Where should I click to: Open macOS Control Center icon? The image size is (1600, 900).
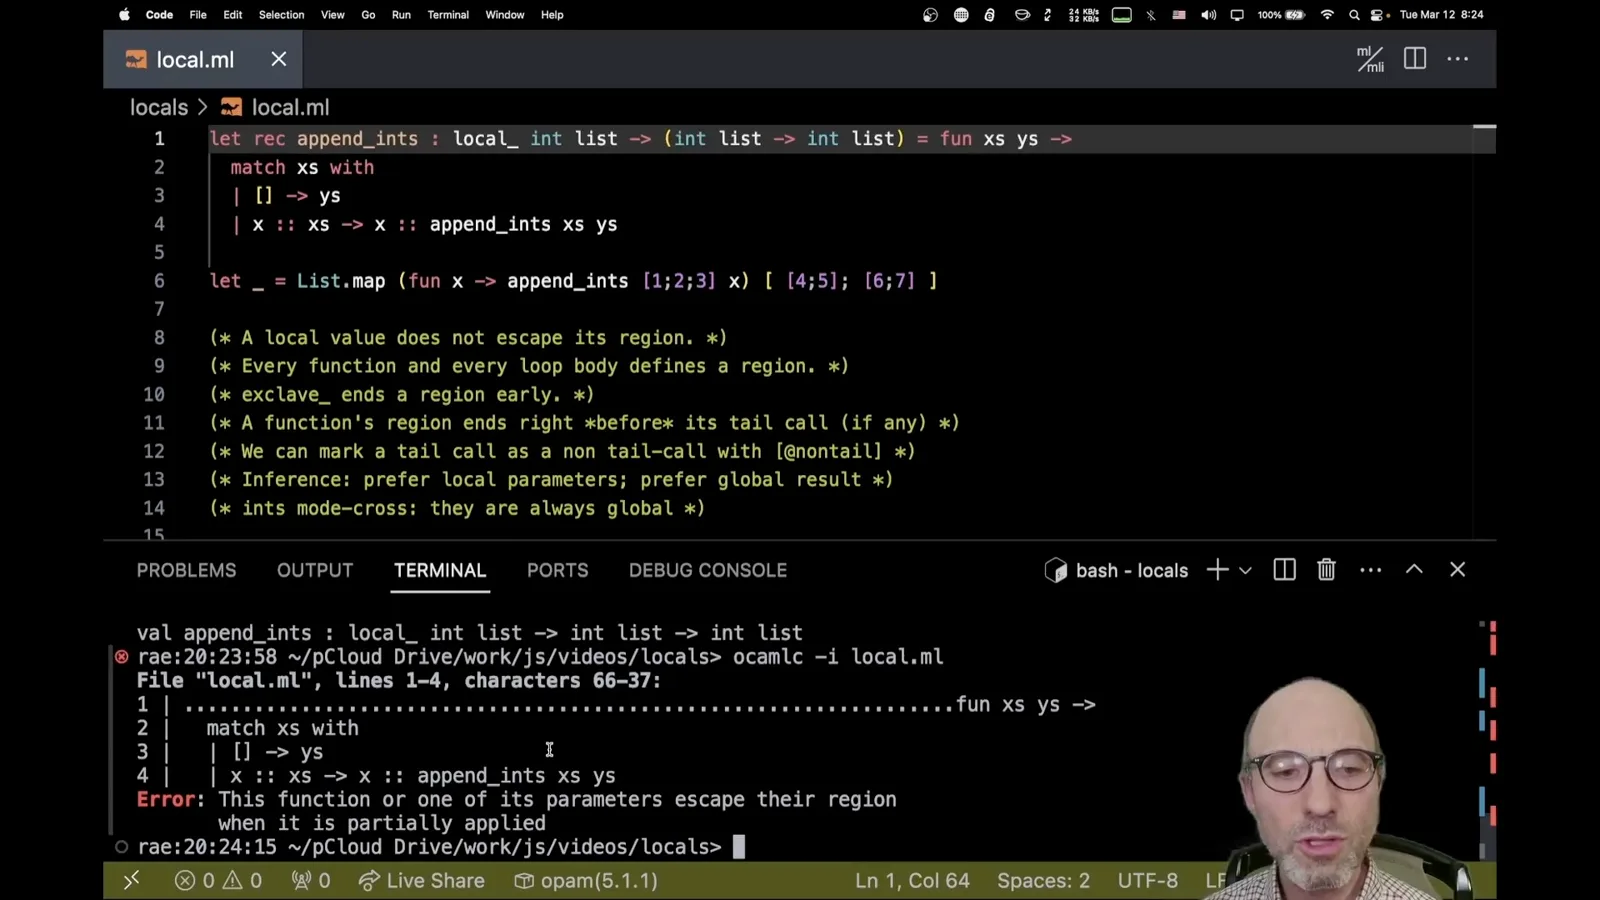1379,15
